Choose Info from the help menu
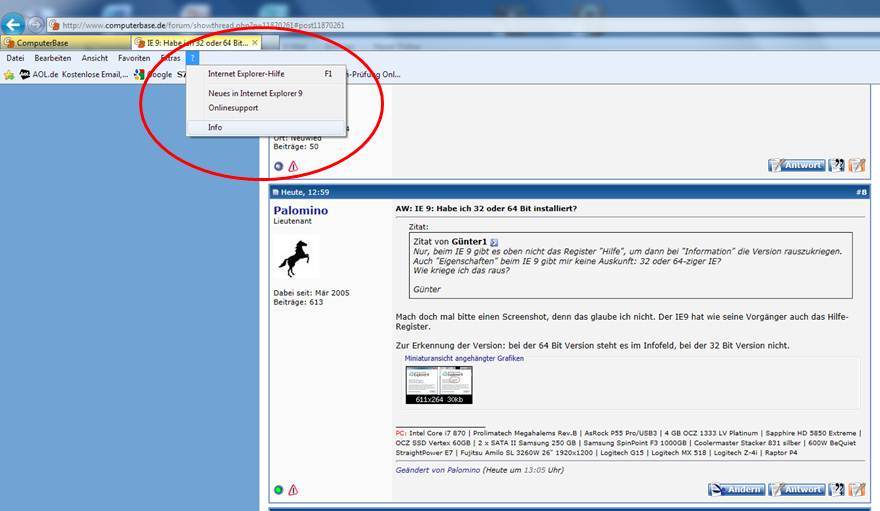This screenshot has width=880, height=511. click(267, 127)
